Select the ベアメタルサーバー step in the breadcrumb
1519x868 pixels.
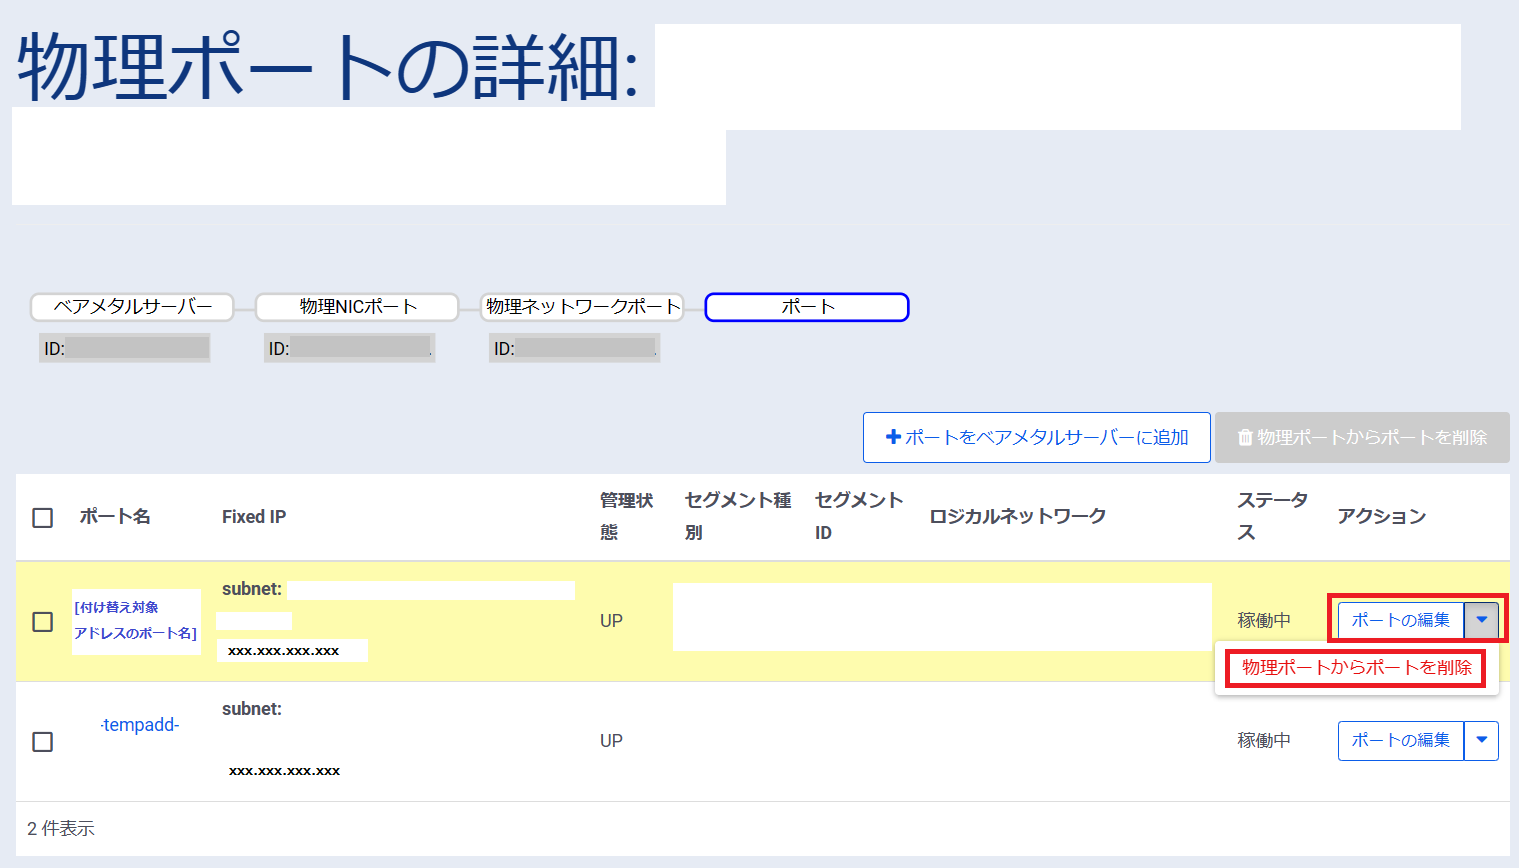(131, 307)
